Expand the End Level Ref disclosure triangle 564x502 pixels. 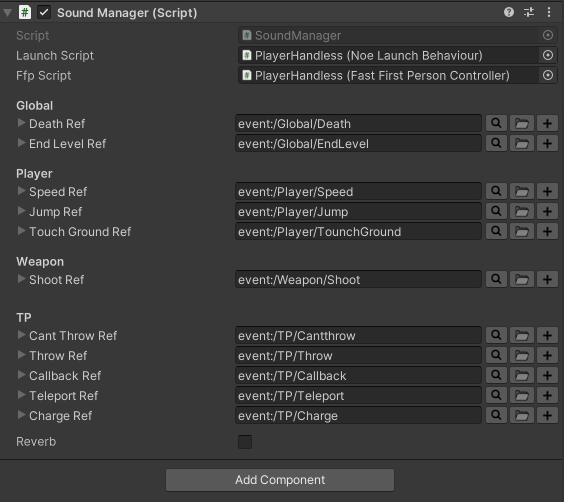pos(21,143)
